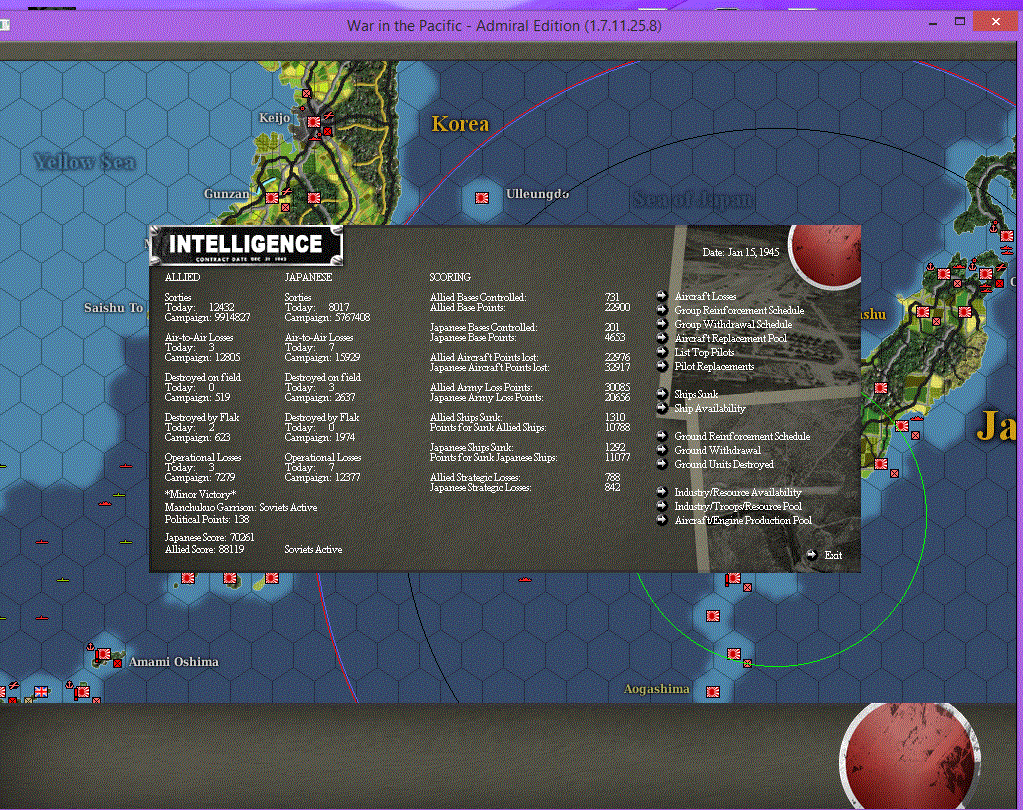Click the arrow icon beside Ship Availability
The width and height of the screenshot is (1023, 810).
click(662, 408)
